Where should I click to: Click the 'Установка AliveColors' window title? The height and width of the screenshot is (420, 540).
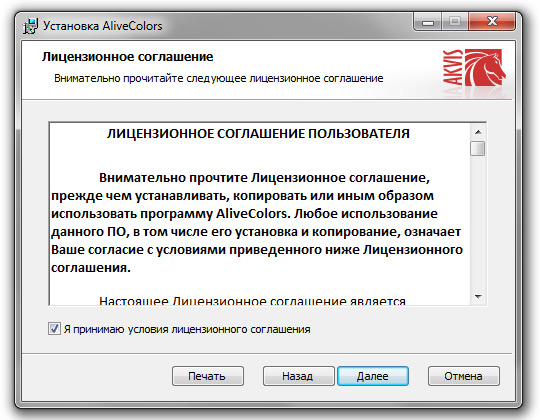[103, 26]
